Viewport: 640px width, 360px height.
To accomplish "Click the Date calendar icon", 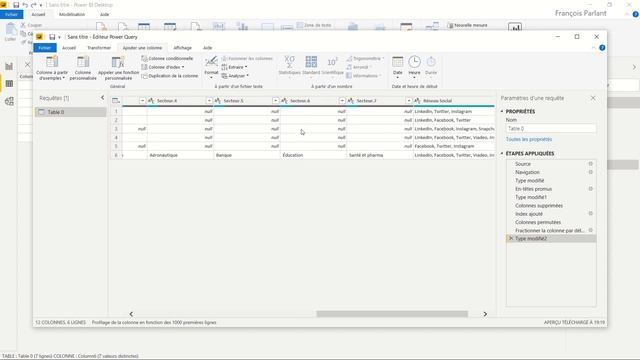I will click(397, 62).
